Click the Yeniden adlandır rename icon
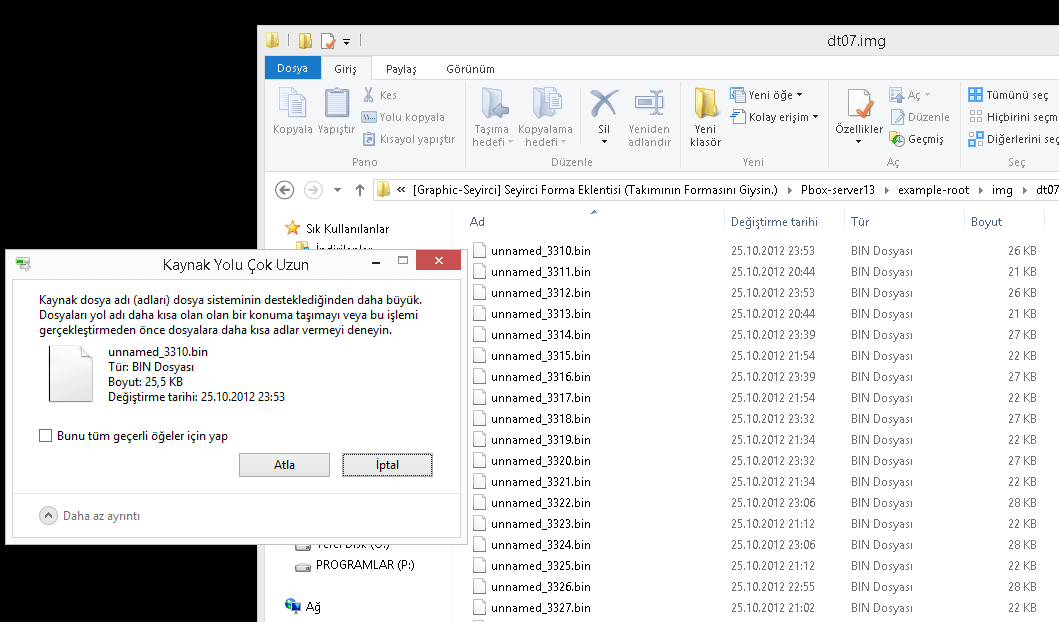The width and height of the screenshot is (1059, 622). pyautogui.click(x=649, y=105)
